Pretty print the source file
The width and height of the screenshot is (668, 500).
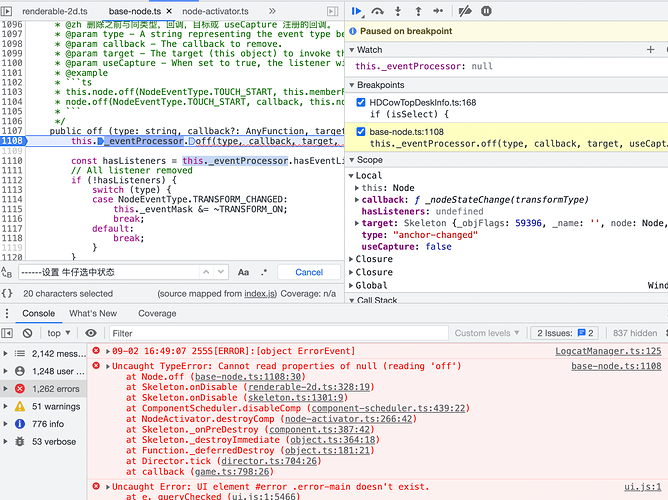tap(7, 293)
